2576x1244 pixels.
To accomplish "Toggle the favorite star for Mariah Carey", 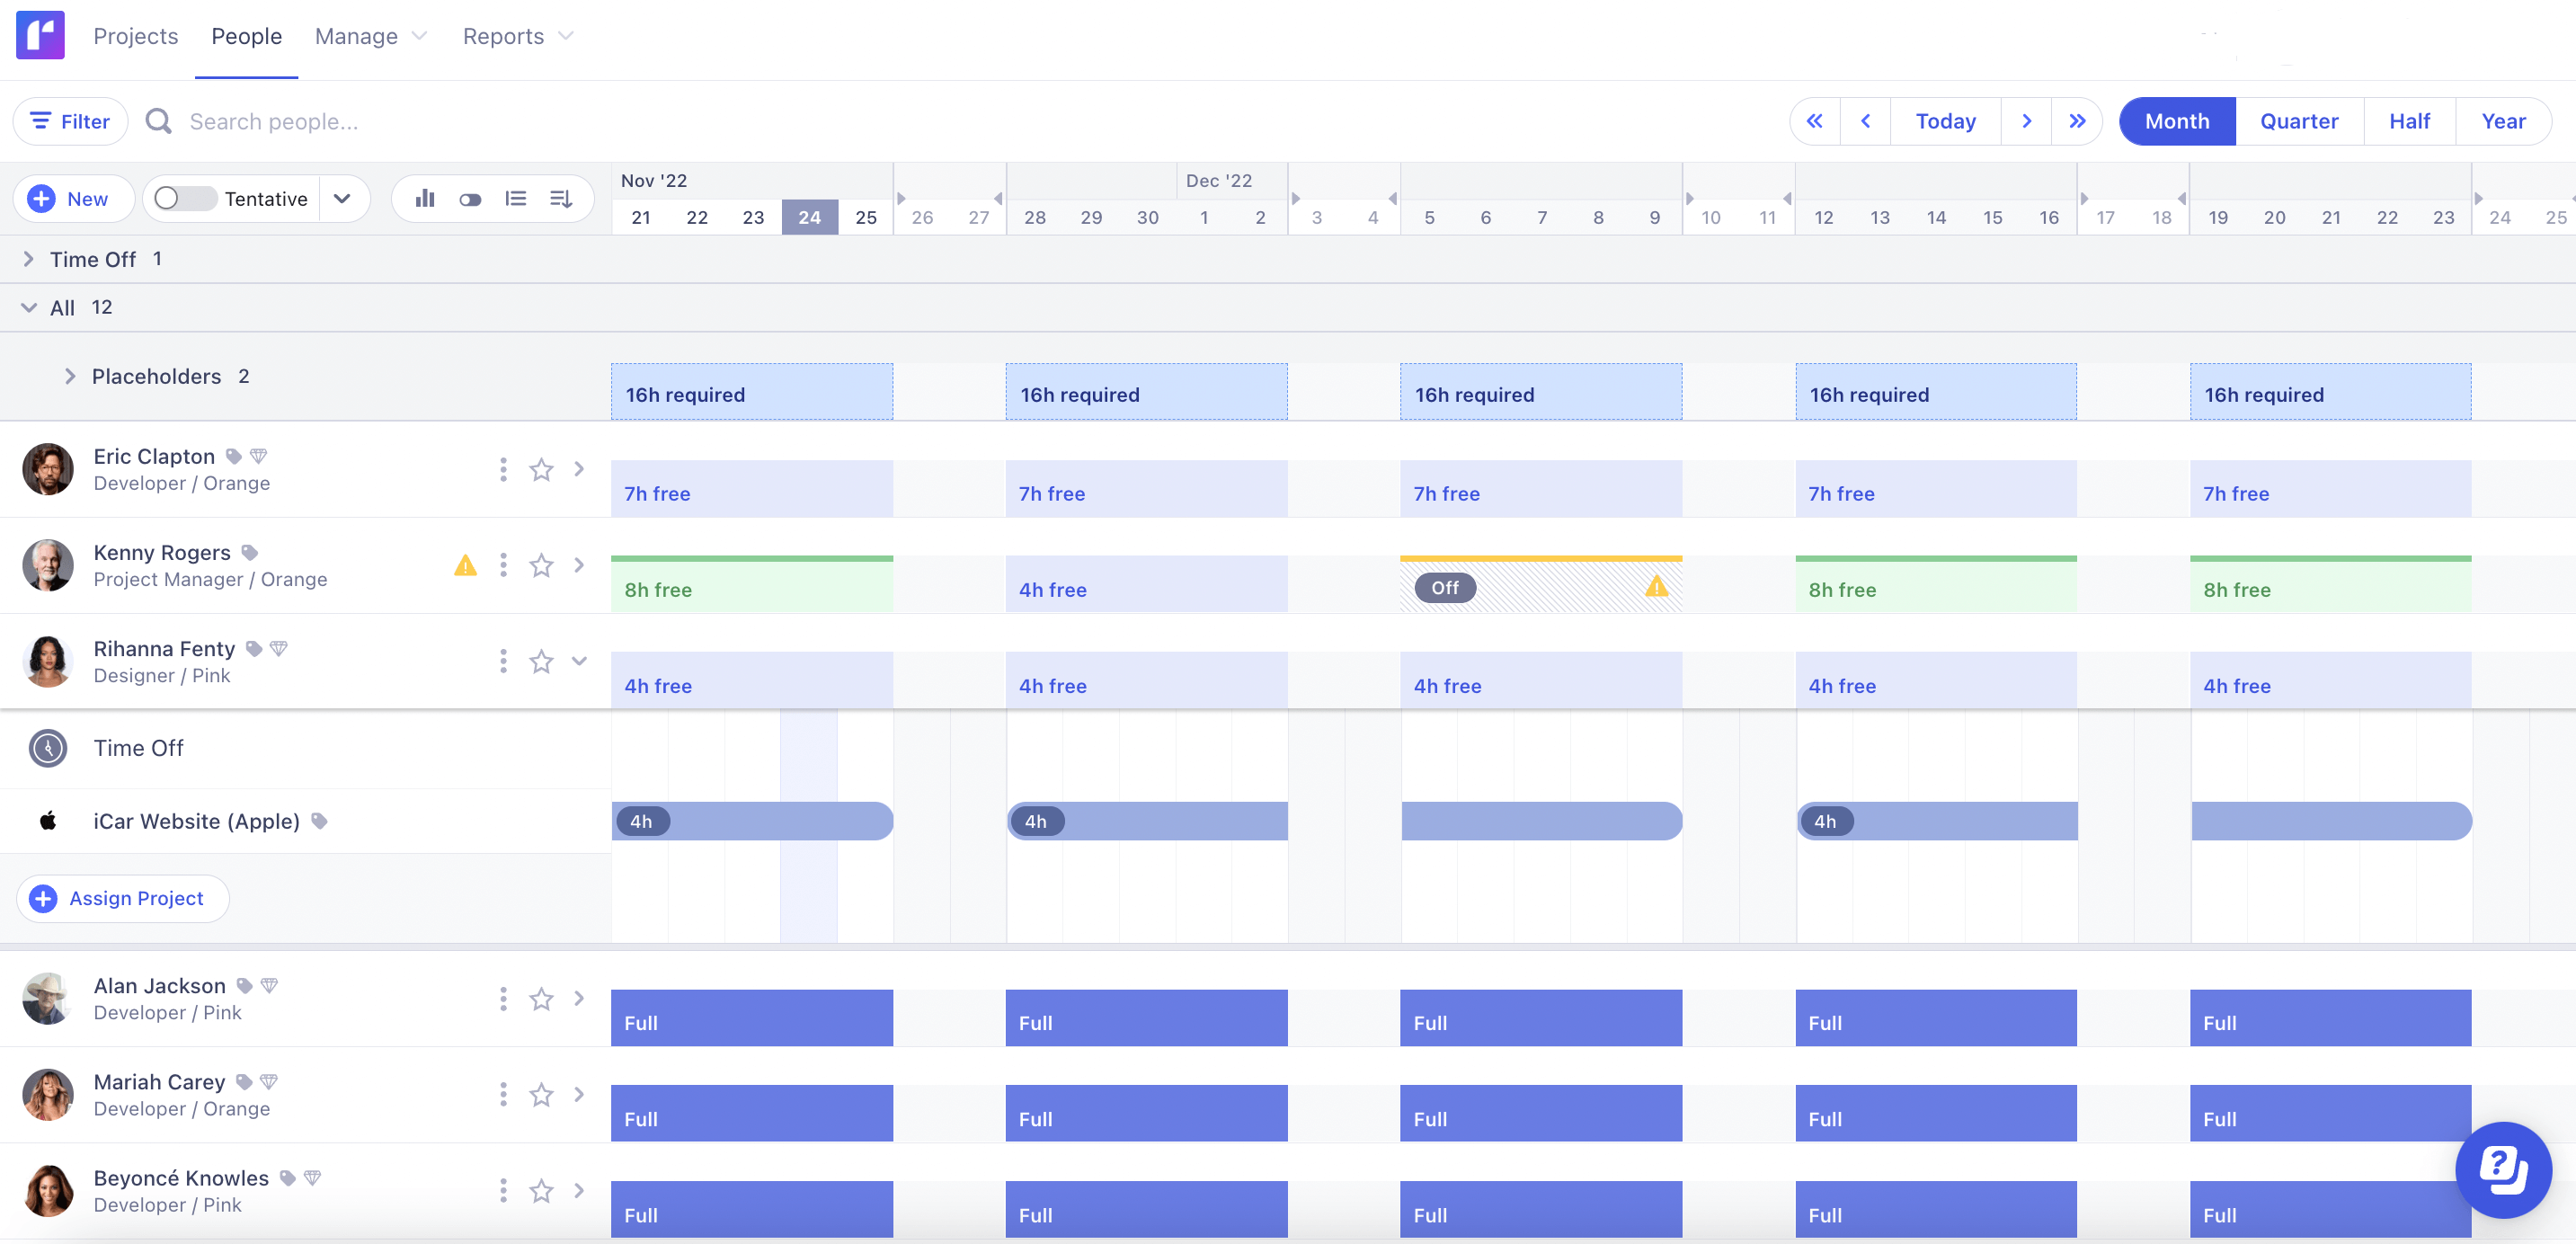I will tap(541, 1094).
